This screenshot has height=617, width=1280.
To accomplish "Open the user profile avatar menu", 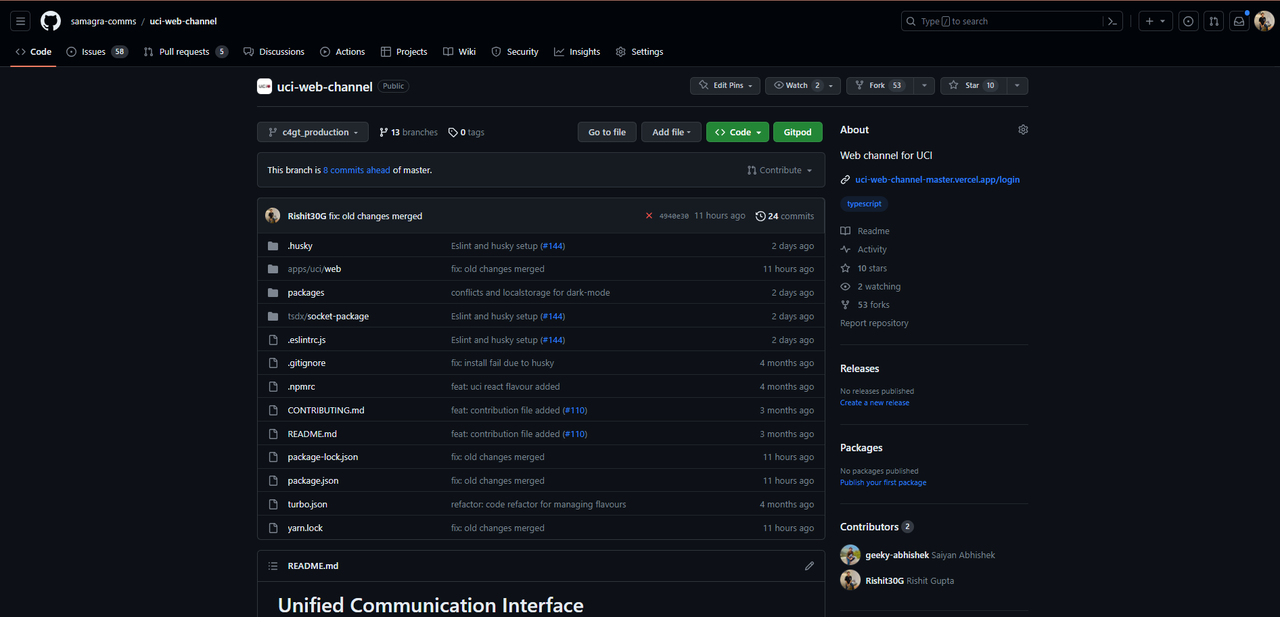I will pos(1264,21).
